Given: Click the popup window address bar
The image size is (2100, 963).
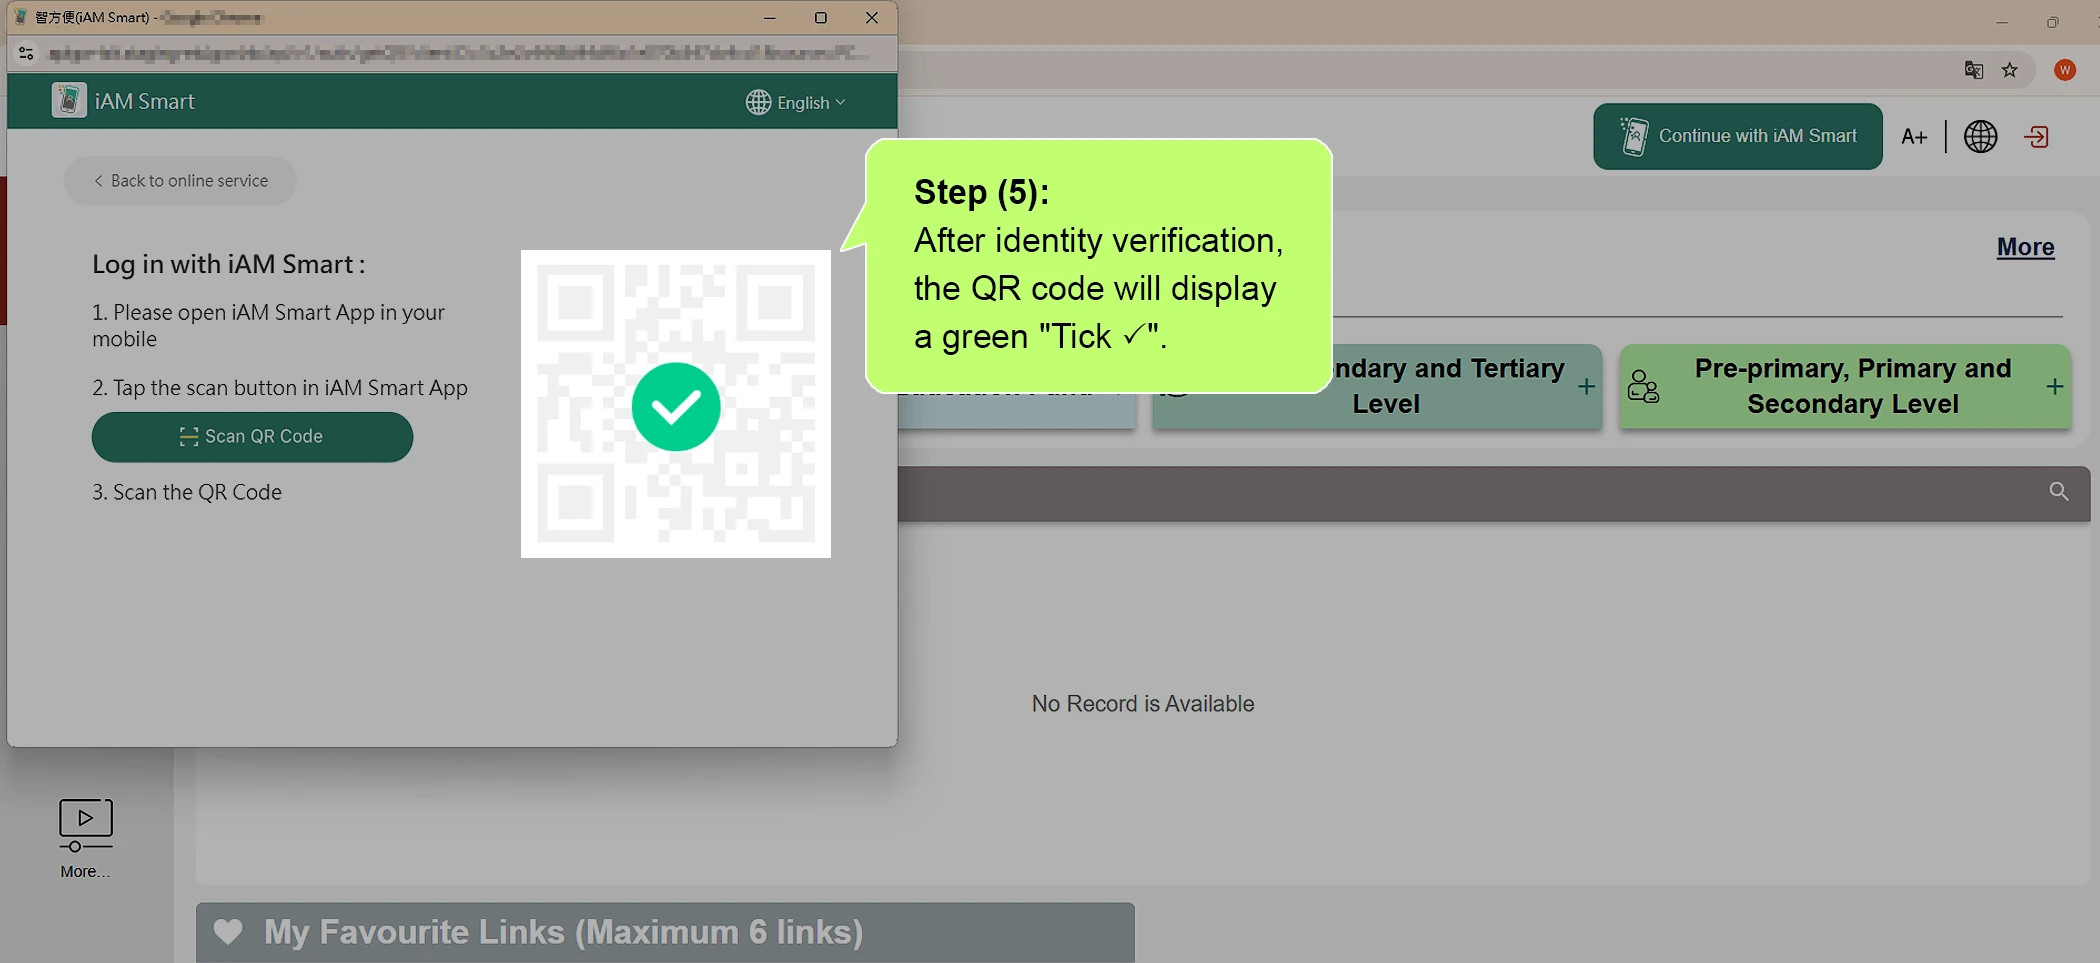Looking at the screenshot, I should coord(458,53).
